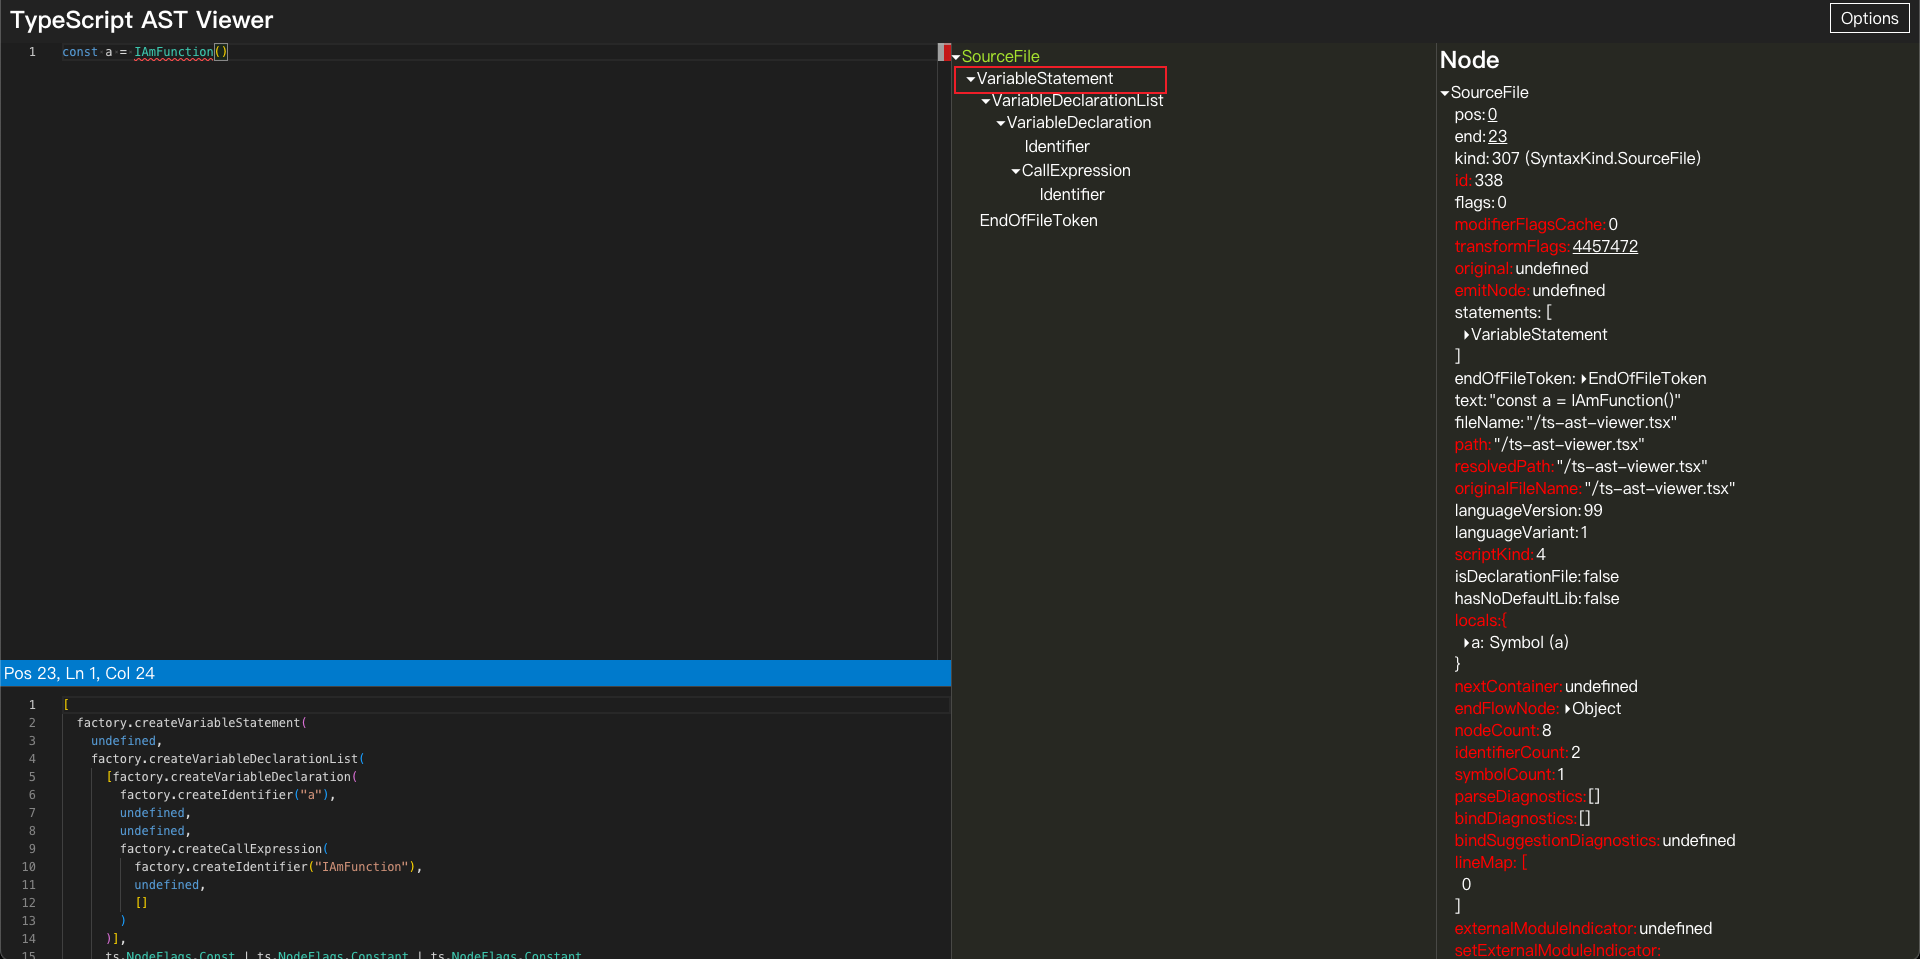Click the transformFlags value 4457472
This screenshot has width=1920, height=959.
[1604, 247]
